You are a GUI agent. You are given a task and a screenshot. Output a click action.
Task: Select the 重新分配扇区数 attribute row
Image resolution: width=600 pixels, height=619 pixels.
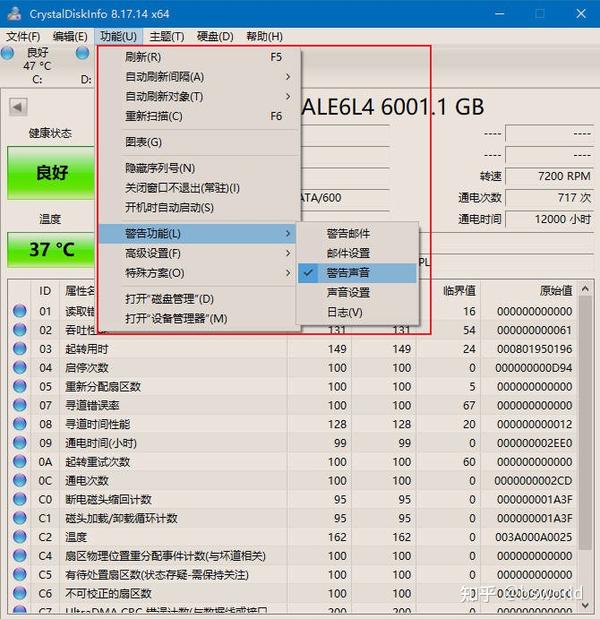click(x=293, y=386)
